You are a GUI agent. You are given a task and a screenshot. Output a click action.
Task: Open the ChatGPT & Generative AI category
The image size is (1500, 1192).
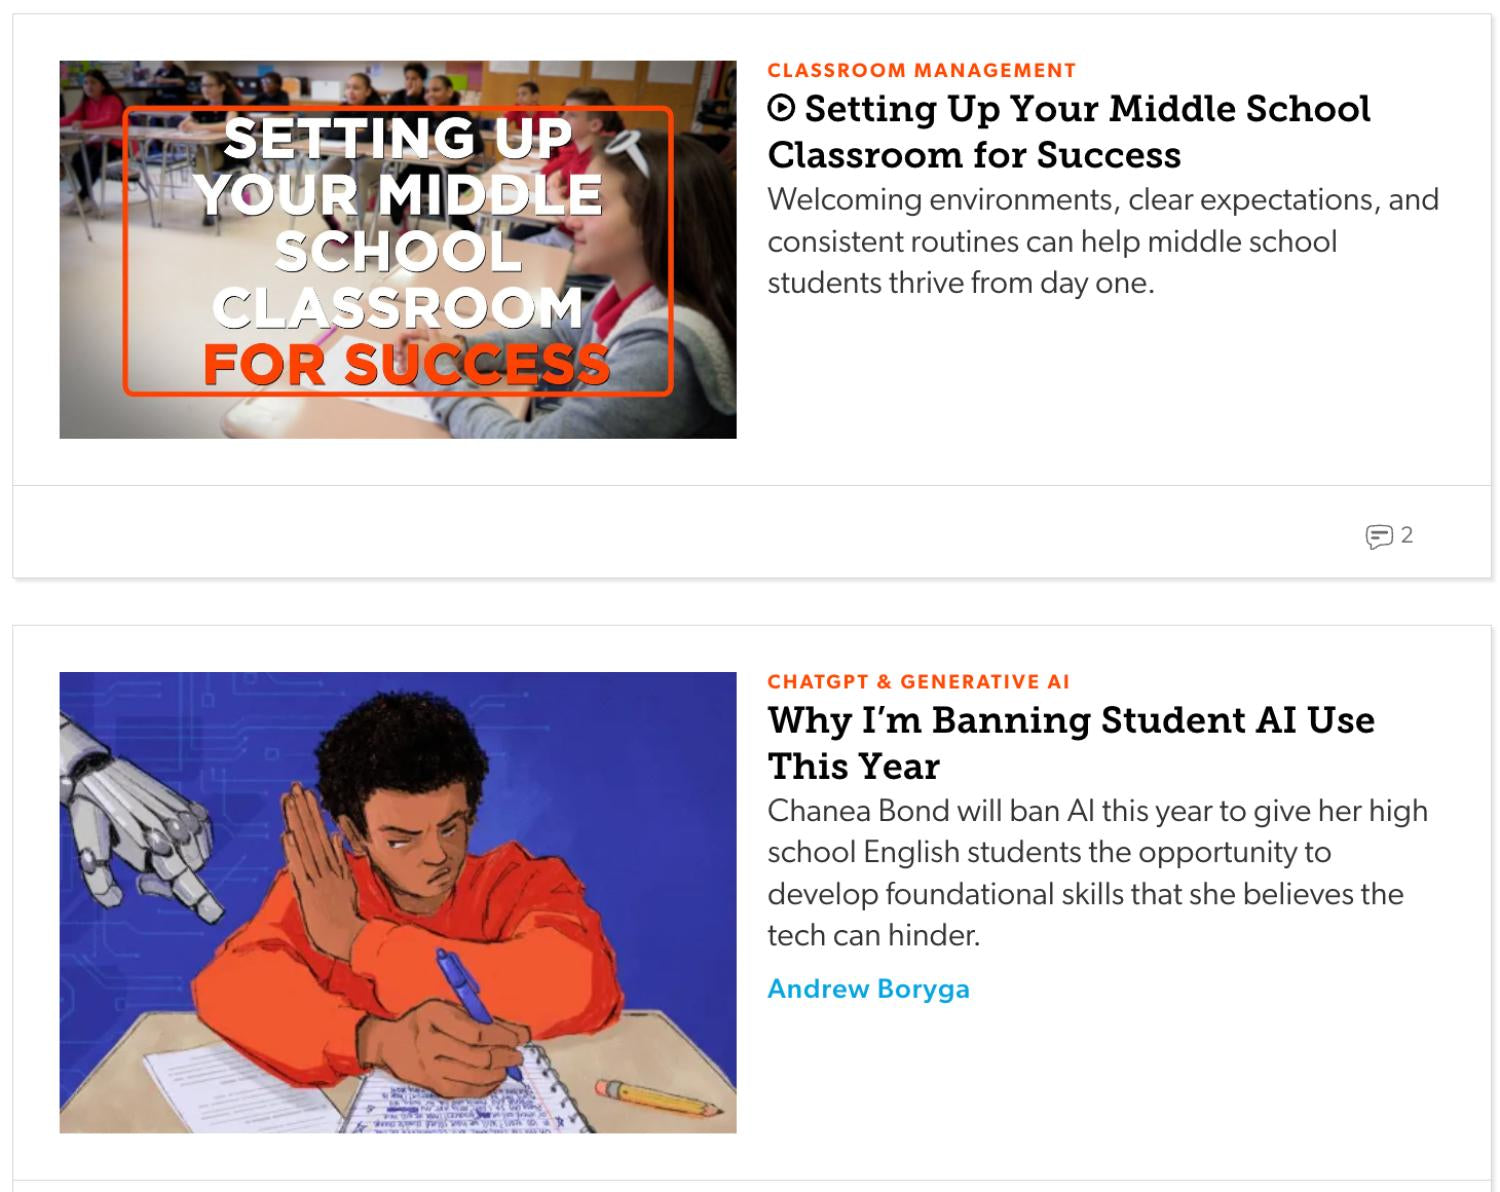click(918, 682)
